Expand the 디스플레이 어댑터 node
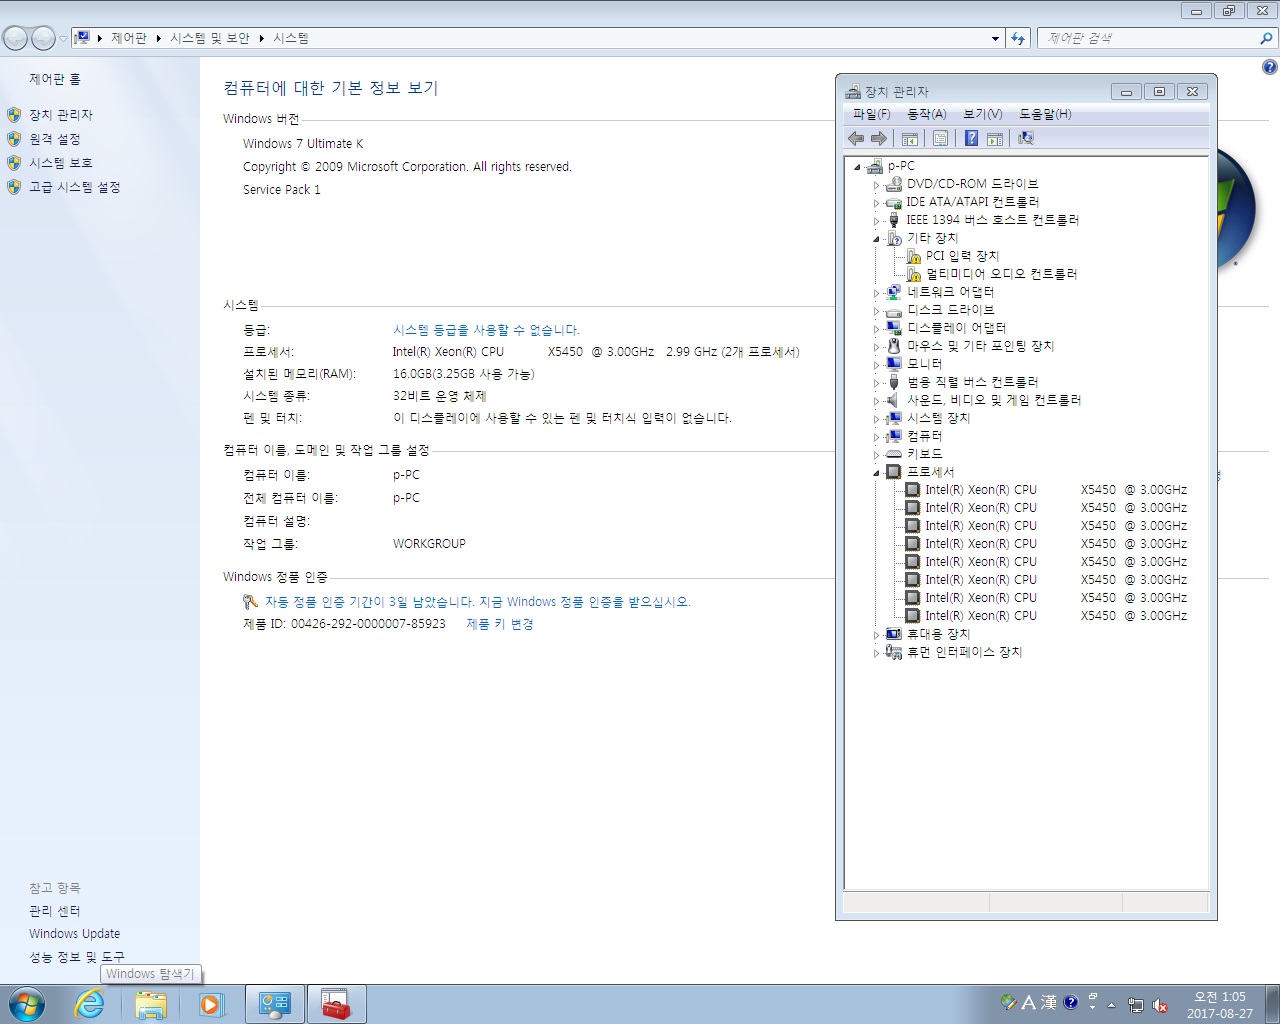The image size is (1280, 1024). point(876,329)
